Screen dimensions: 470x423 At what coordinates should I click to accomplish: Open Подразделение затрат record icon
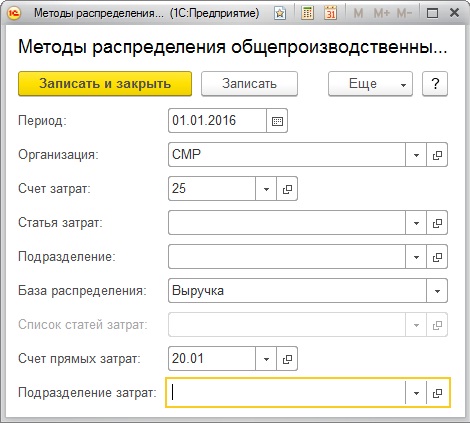[437, 393]
